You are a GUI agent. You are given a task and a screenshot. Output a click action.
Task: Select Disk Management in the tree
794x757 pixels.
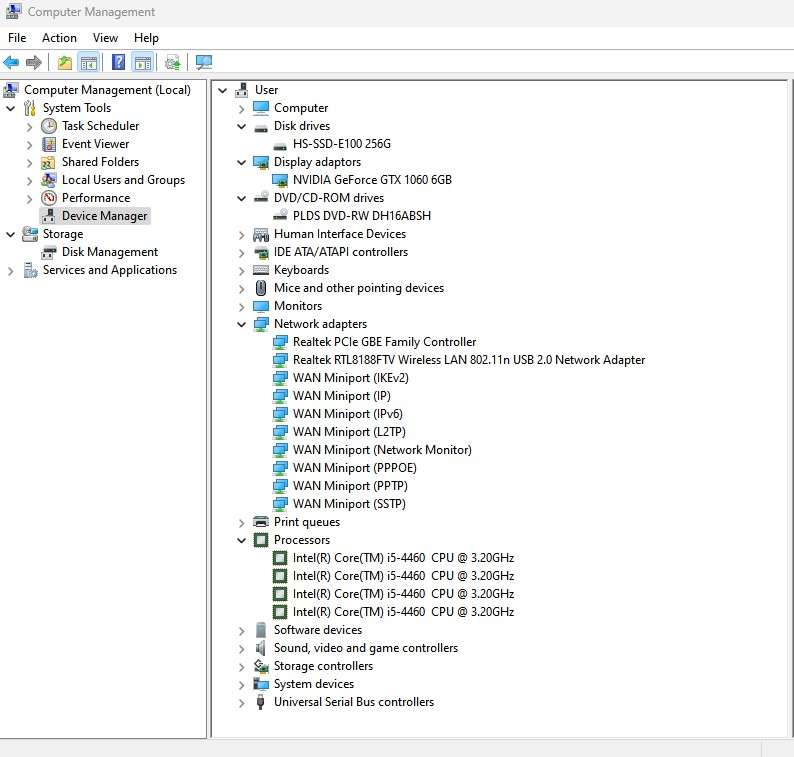110,252
